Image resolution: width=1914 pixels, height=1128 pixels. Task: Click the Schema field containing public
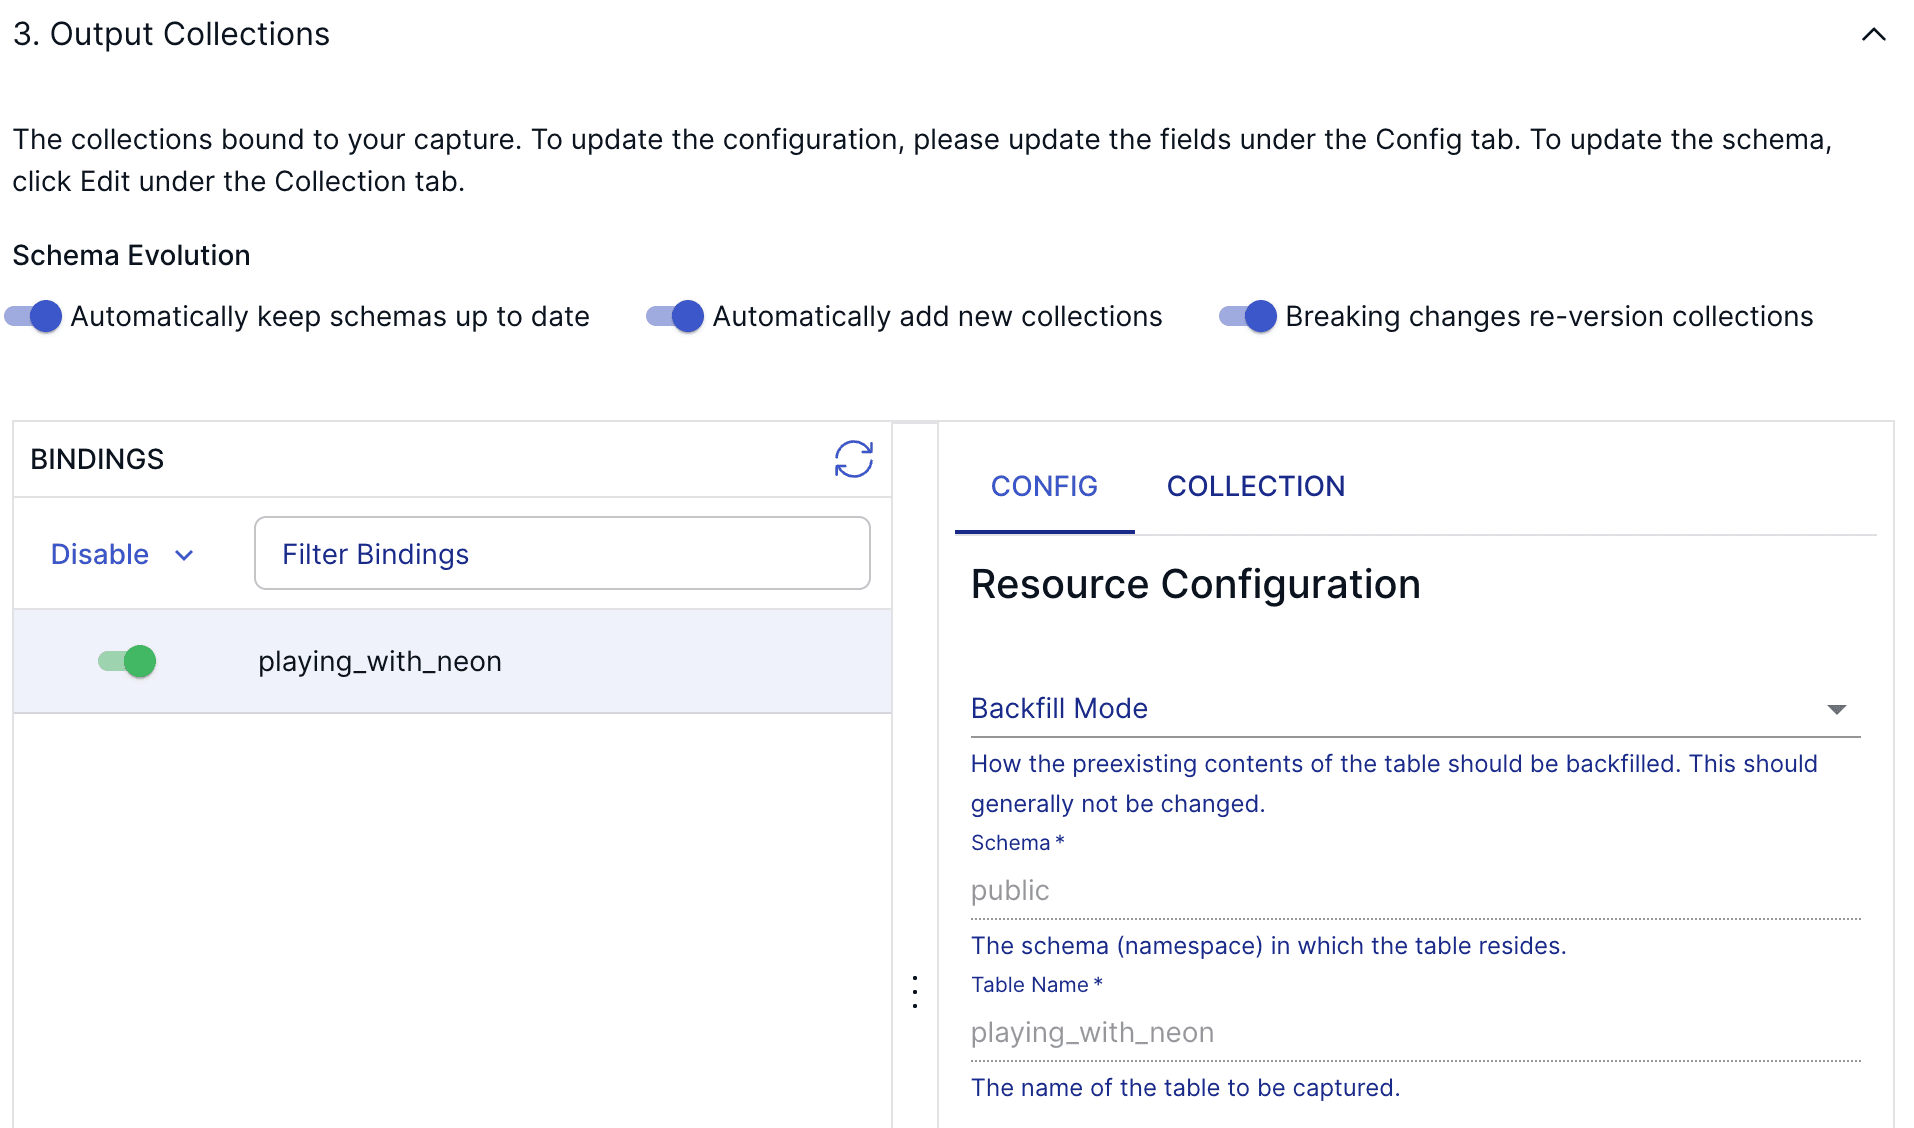[x=1414, y=890]
